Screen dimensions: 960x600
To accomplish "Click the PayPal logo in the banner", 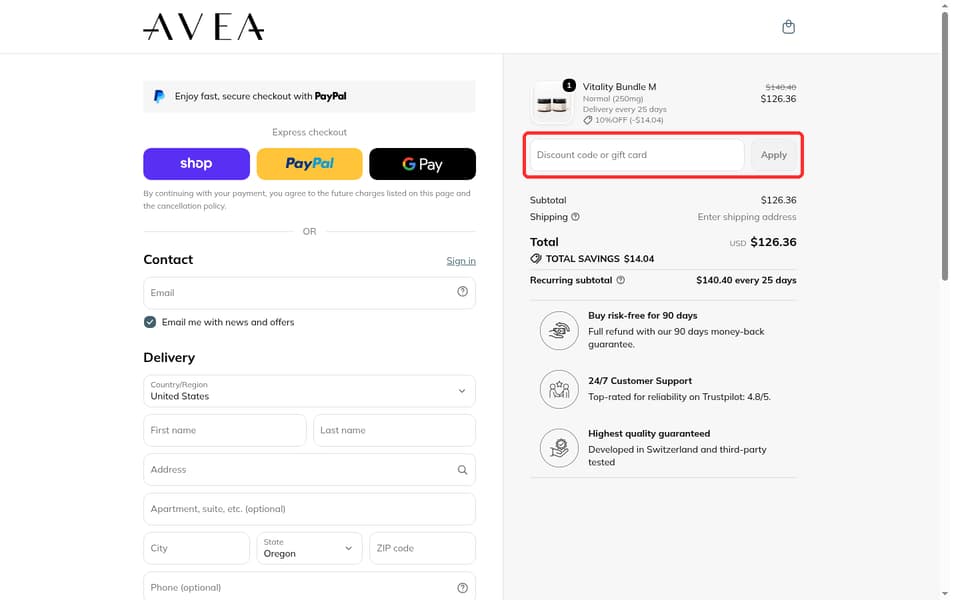I will coord(159,96).
